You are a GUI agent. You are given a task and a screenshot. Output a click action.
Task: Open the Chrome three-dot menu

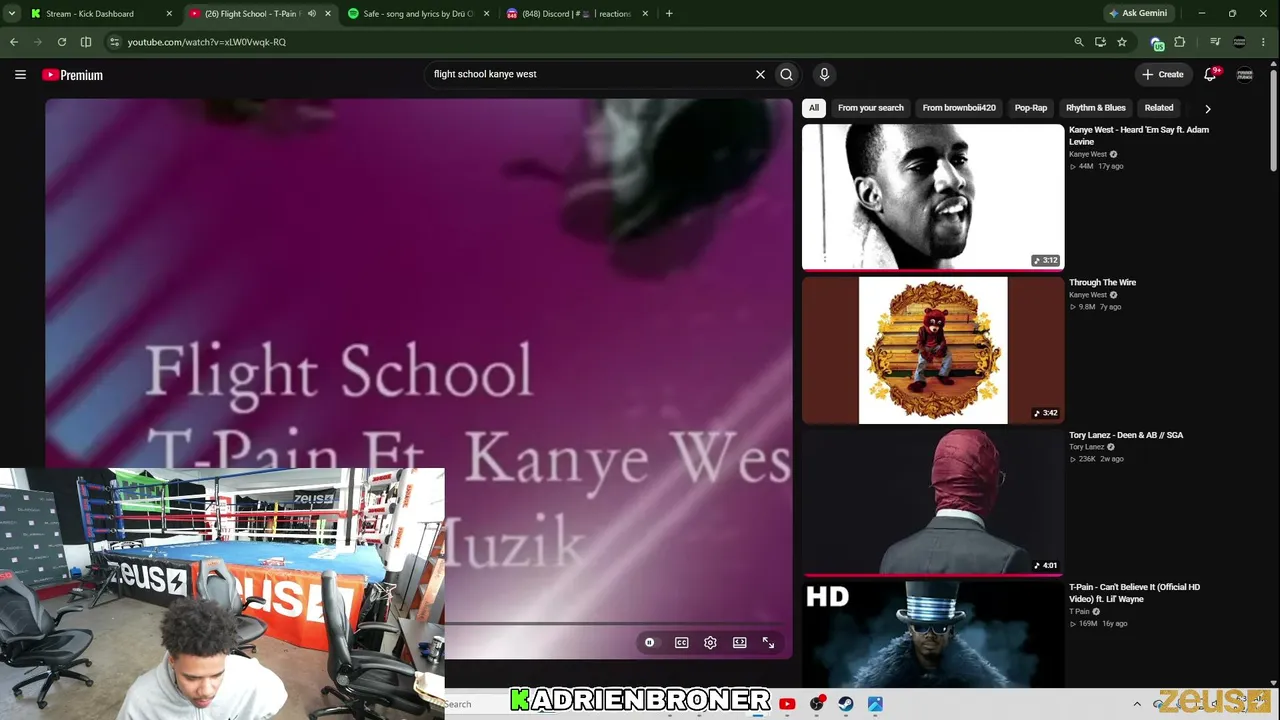[1265, 42]
